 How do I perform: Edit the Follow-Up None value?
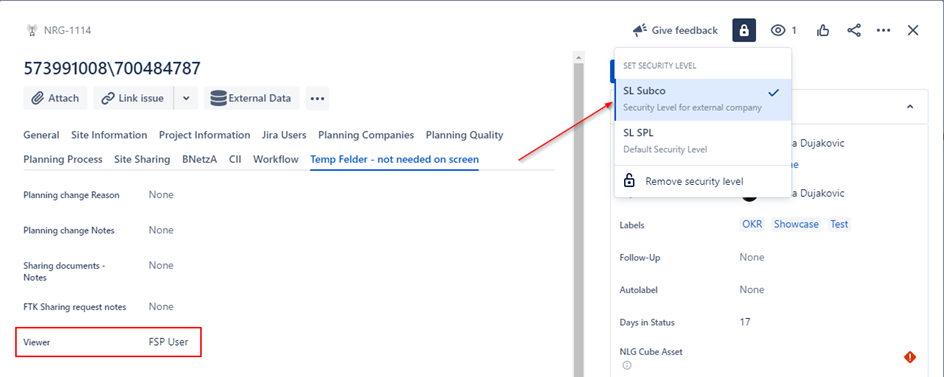pyautogui.click(x=752, y=257)
